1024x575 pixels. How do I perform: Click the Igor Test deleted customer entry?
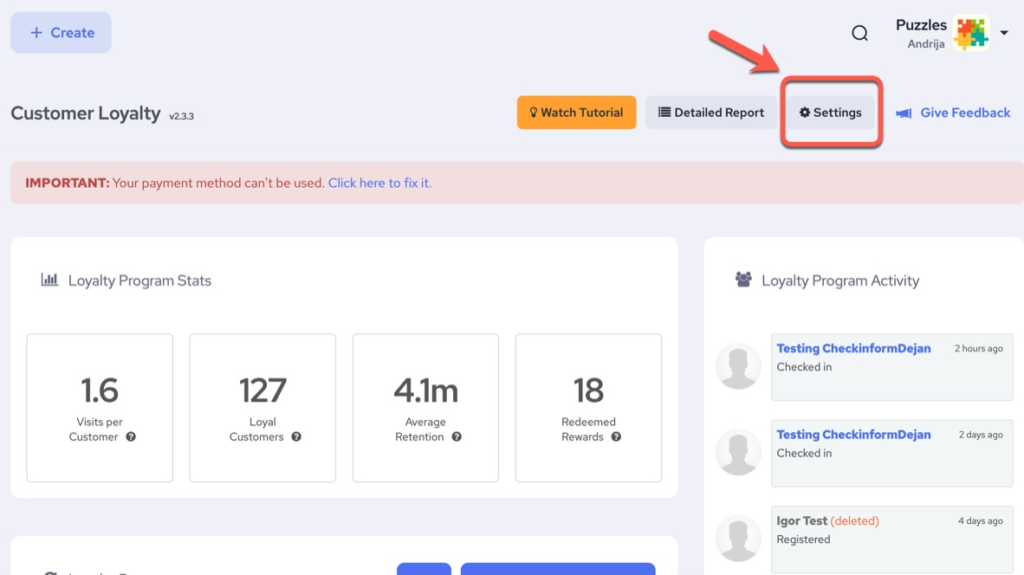click(800, 521)
